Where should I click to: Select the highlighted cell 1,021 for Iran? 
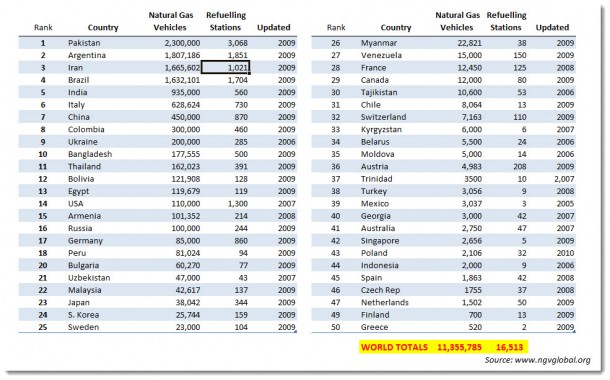point(225,67)
